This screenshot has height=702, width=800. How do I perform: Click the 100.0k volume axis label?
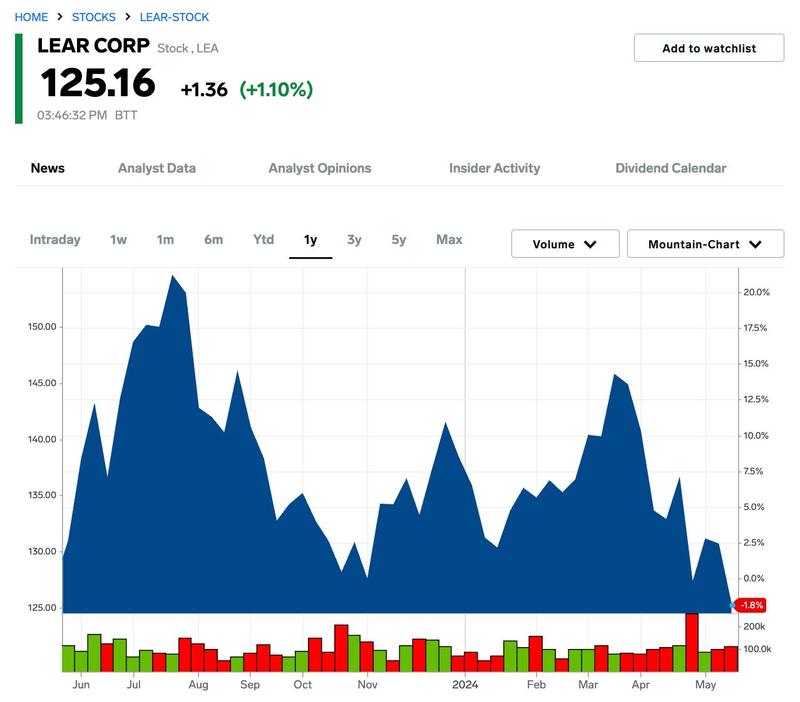(x=757, y=649)
